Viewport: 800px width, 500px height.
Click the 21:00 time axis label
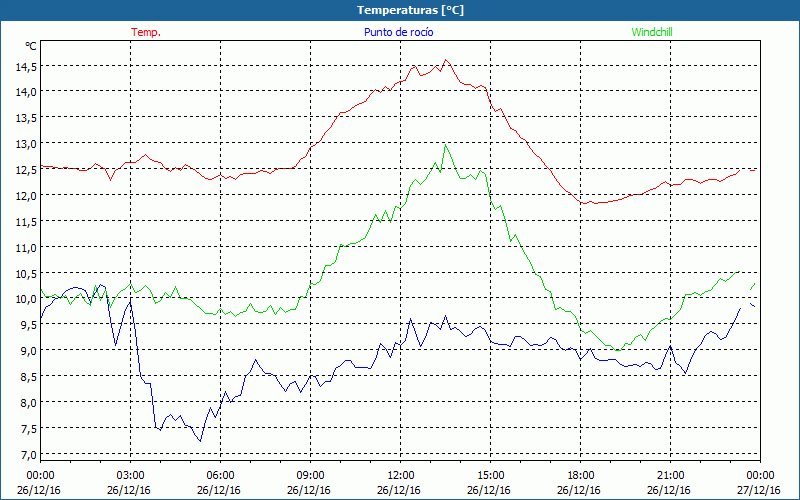click(x=670, y=476)
